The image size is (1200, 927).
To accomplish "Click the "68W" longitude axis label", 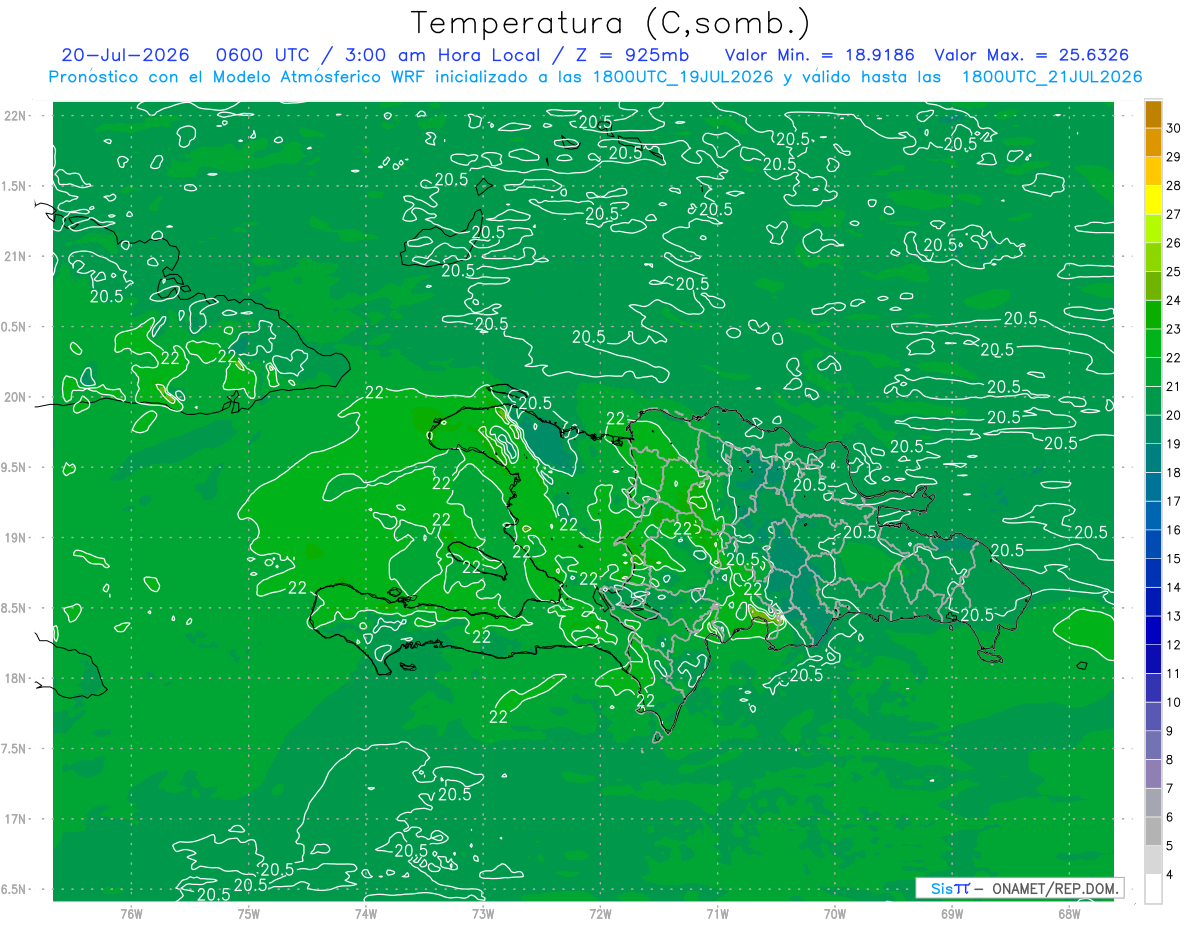I will pyautogui.click(x=1069, y=913).
